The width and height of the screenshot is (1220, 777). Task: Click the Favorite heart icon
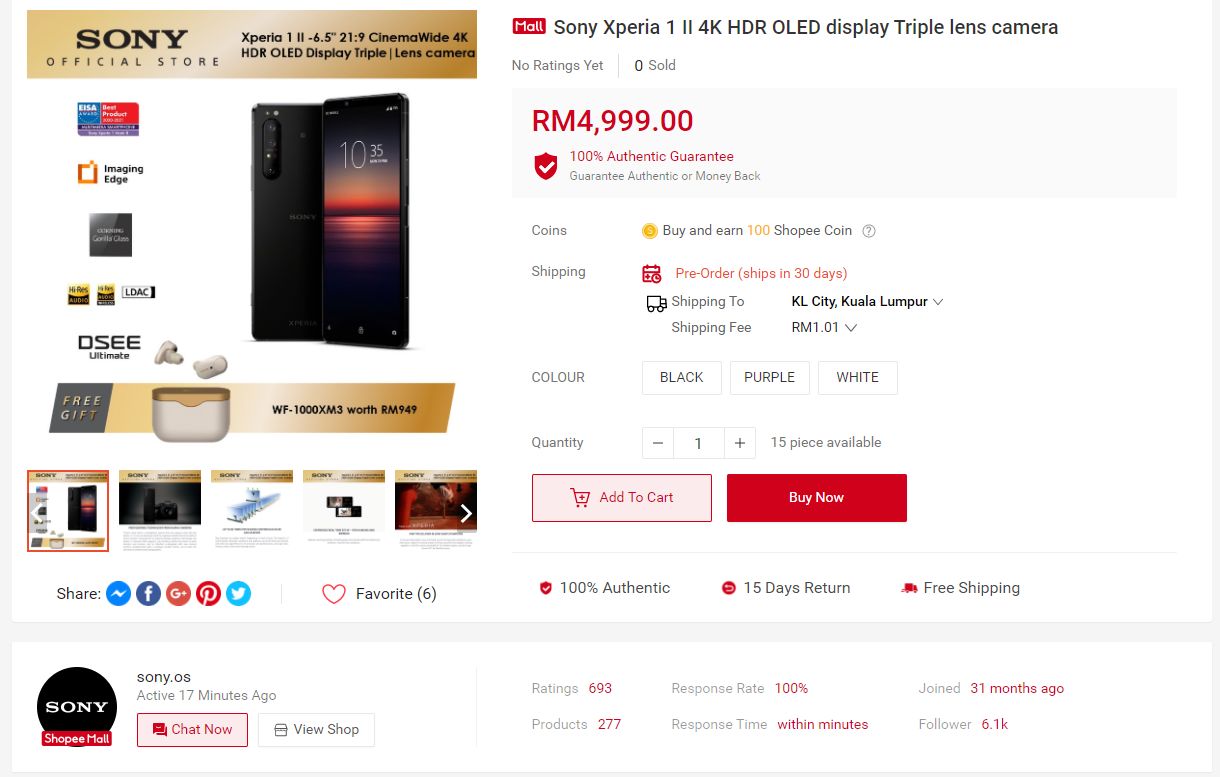click(333, 594)
